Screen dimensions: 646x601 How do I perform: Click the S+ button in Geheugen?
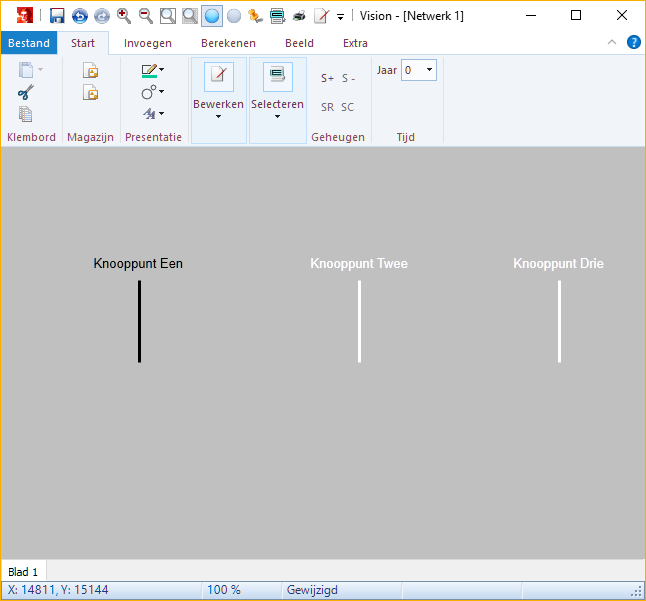[x=327, y=78]
